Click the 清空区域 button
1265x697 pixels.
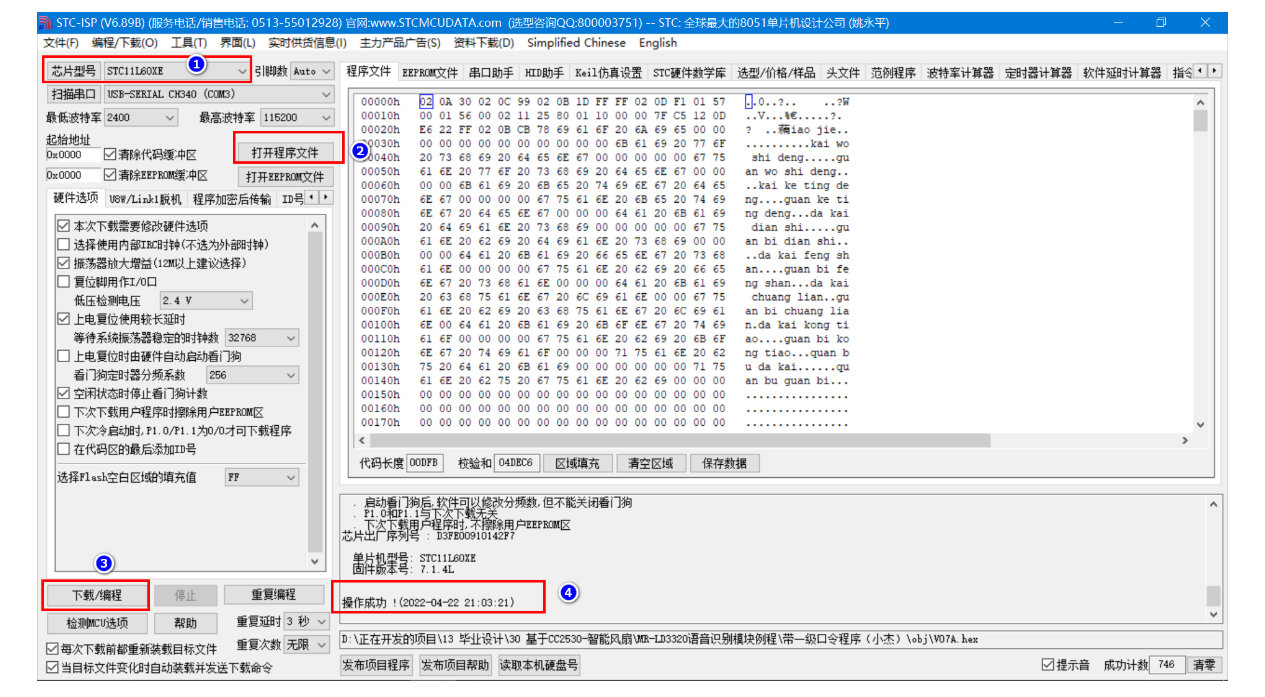coord(650,464)
